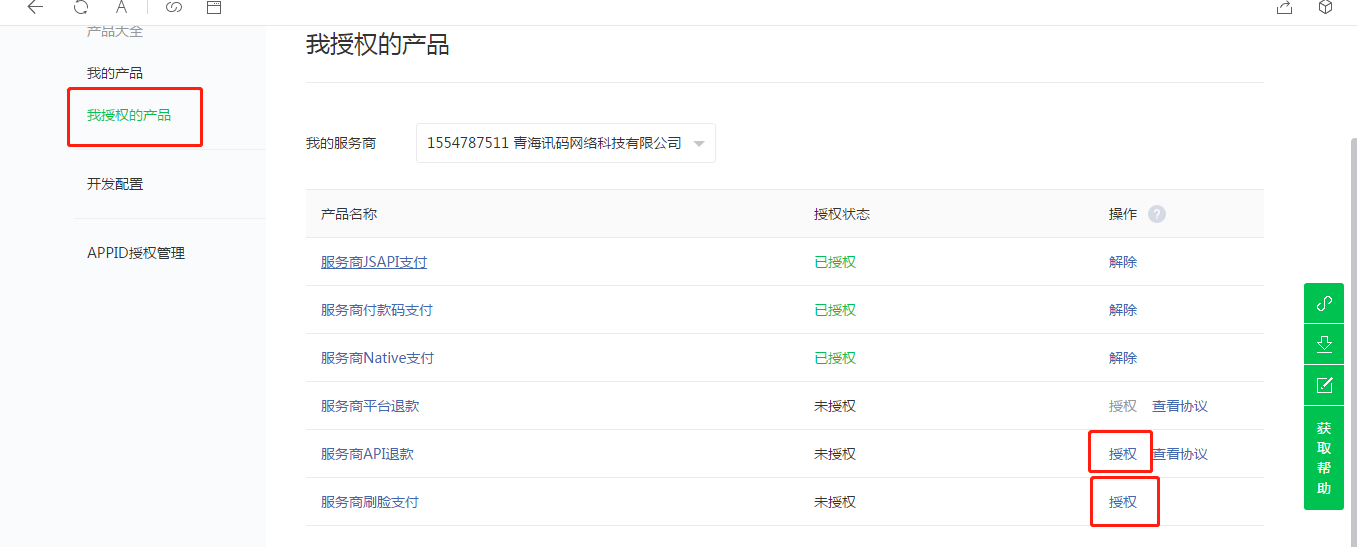Open 服务商付款码支付 product
The height and width of the screenshot is (547, 1357).
377,310
